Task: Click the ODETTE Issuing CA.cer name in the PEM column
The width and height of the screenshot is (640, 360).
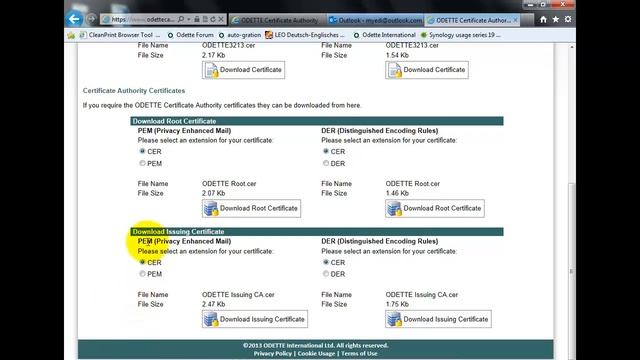Action: 238,295
